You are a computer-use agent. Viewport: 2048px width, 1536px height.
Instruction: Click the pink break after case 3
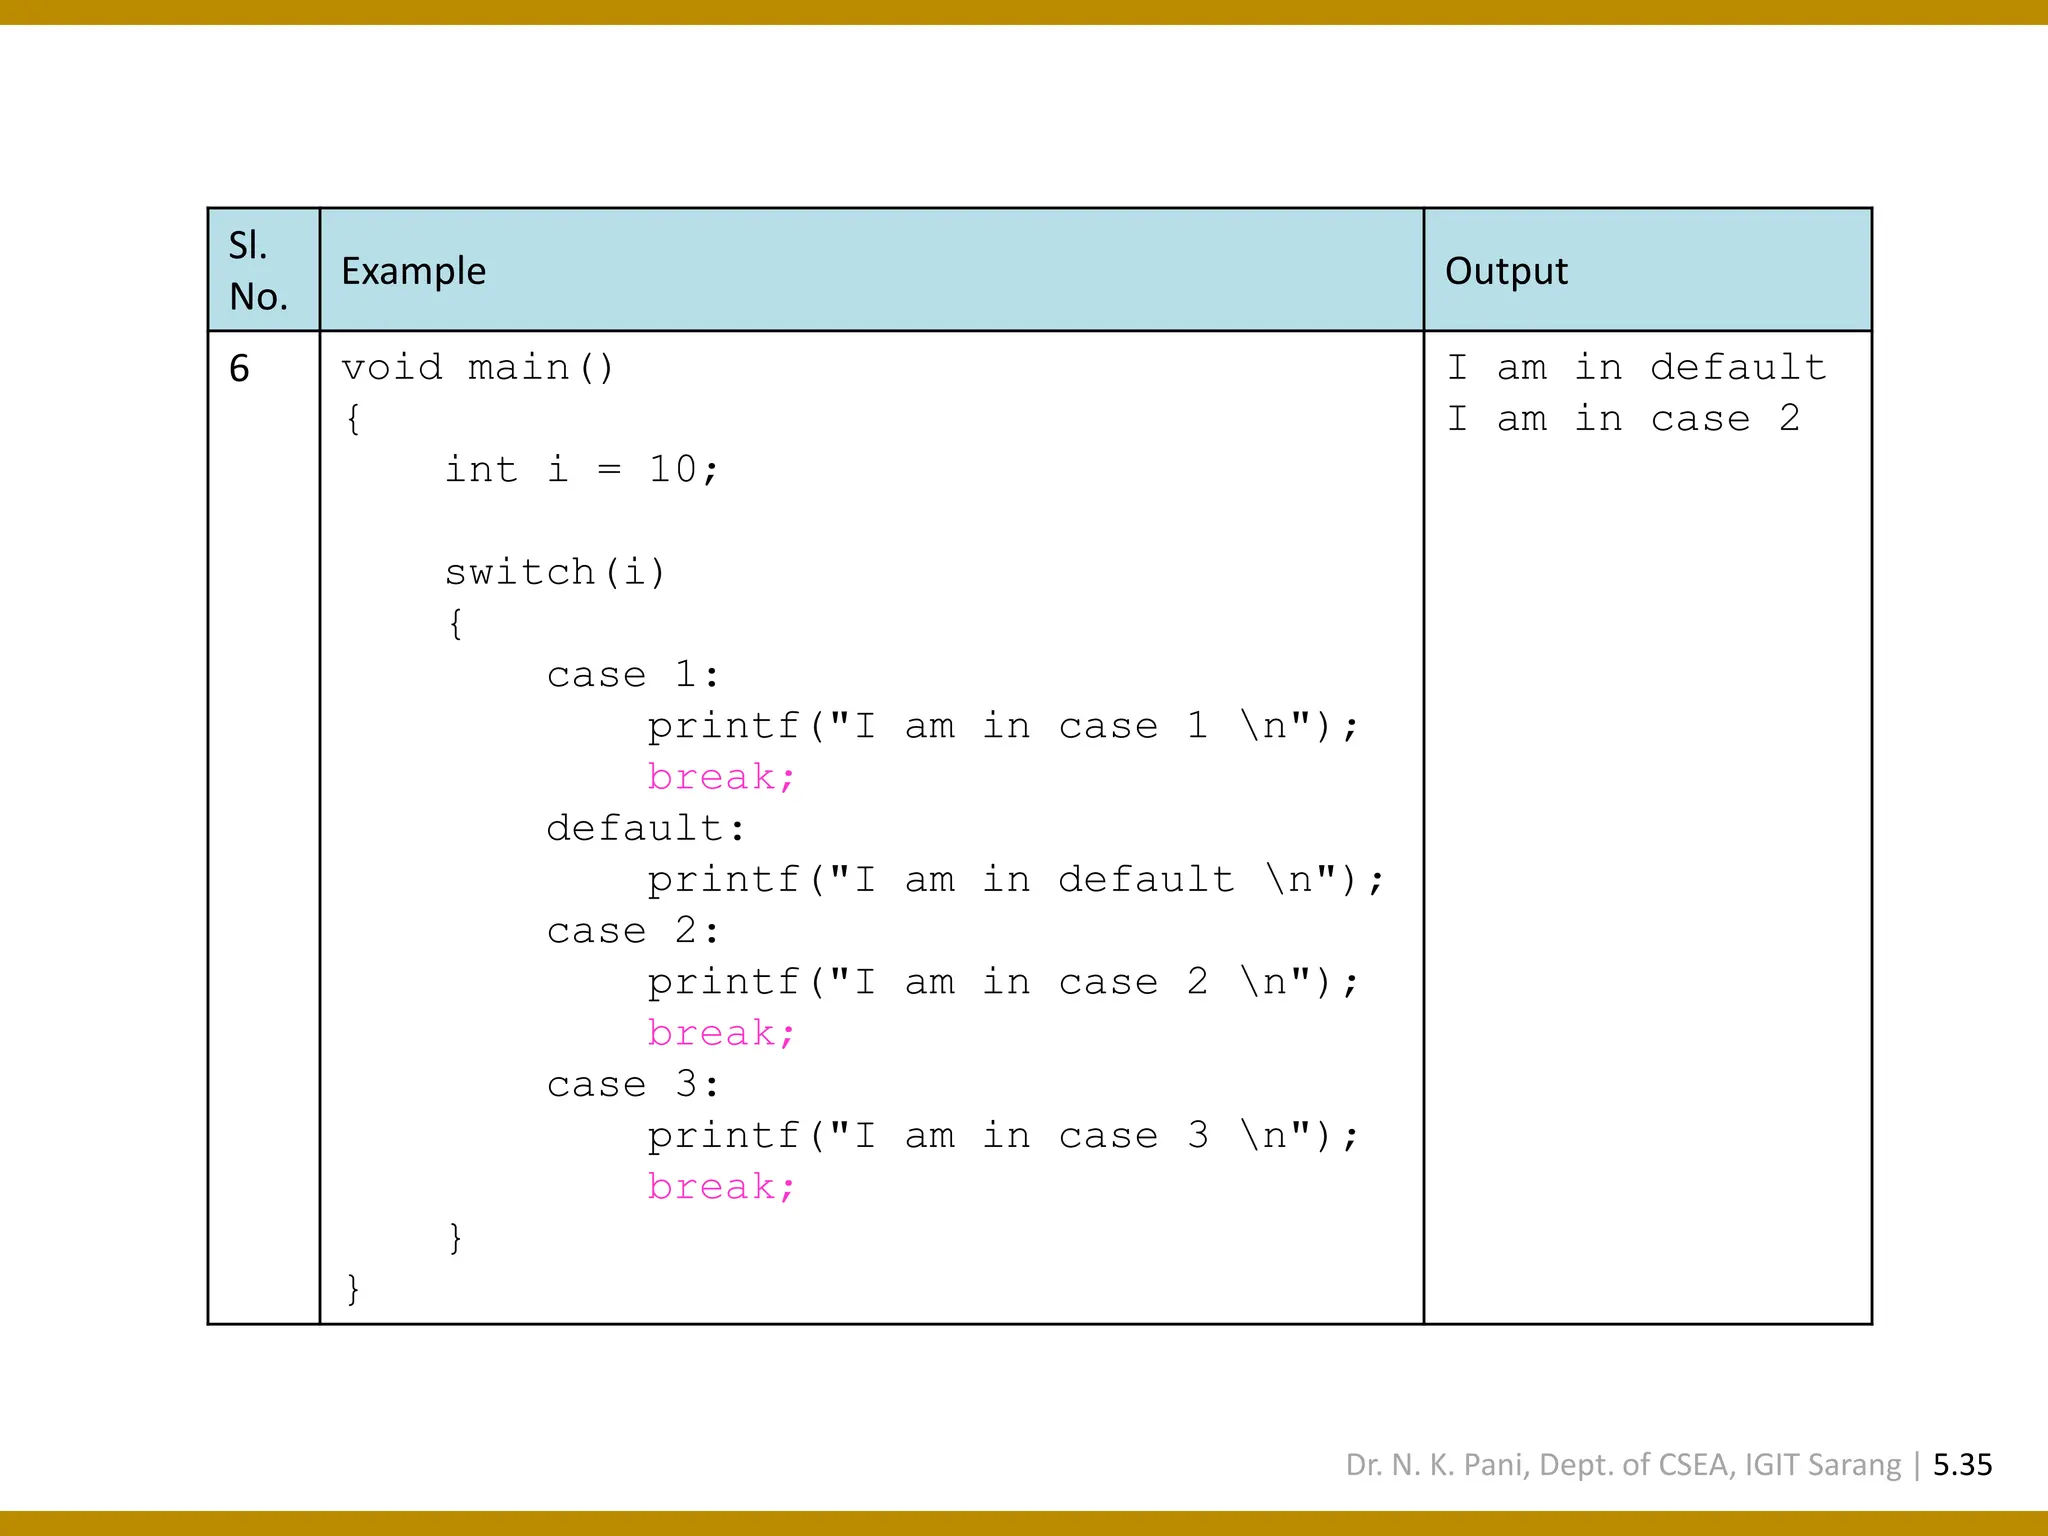coord(721,1187)
